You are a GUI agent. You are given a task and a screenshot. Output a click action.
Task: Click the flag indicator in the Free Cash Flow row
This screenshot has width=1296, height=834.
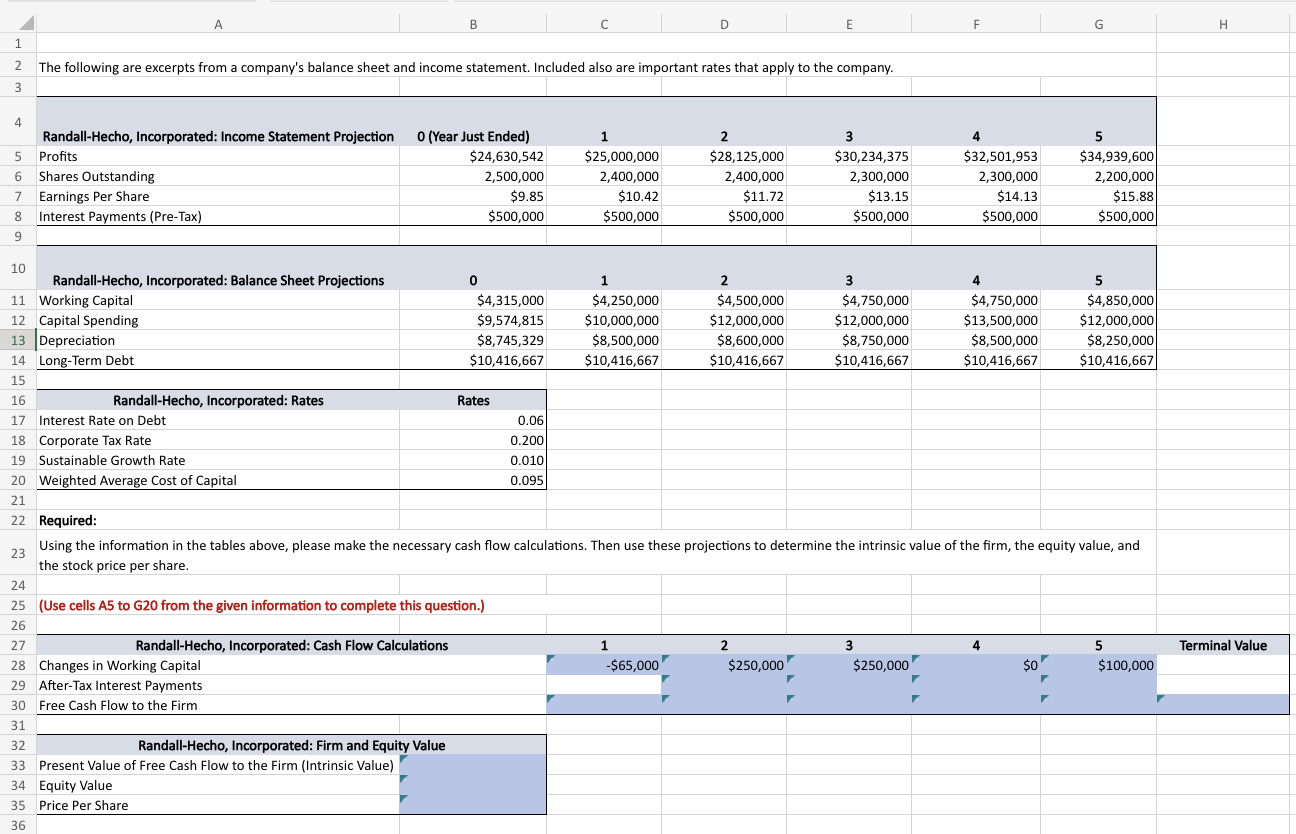point(551,699)
